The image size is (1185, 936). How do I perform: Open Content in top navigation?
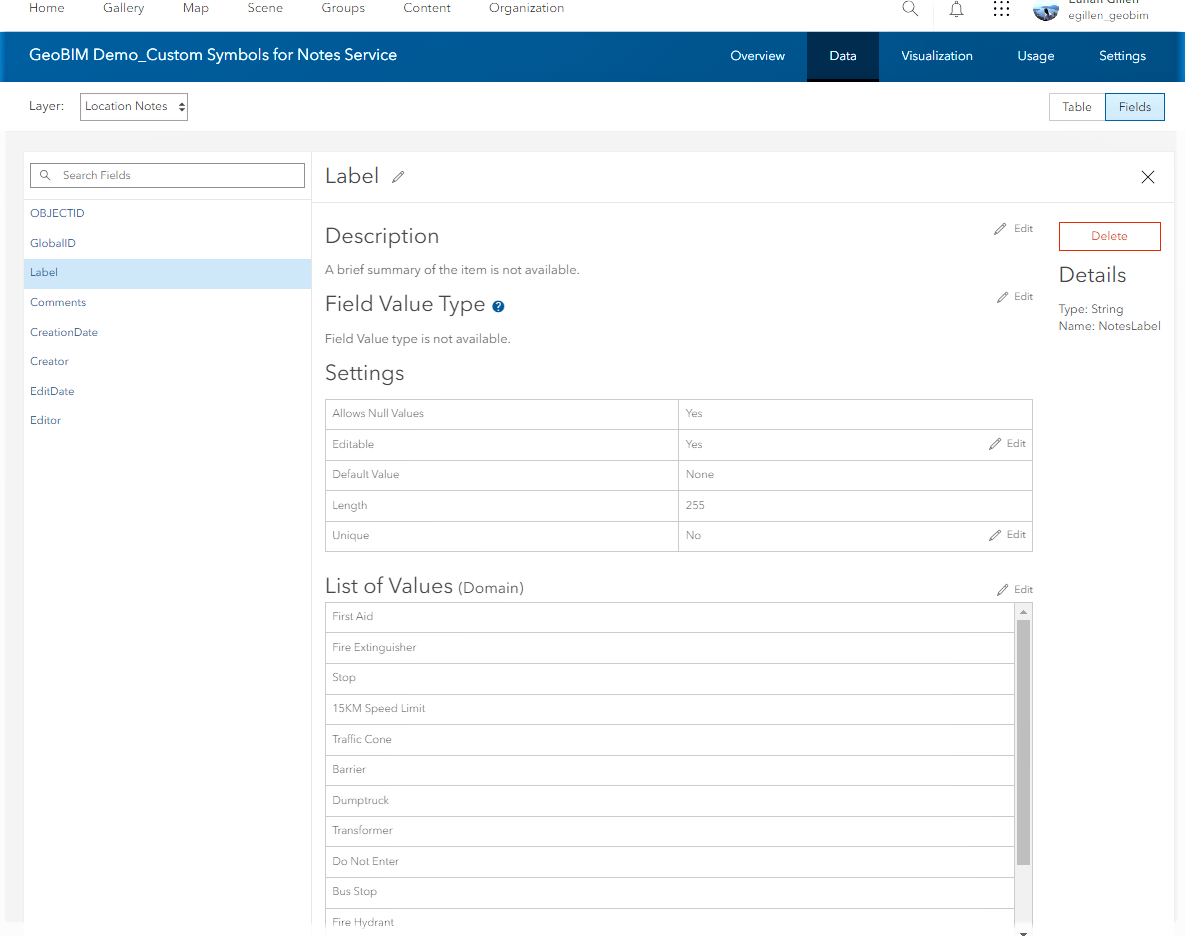(427, 8)
